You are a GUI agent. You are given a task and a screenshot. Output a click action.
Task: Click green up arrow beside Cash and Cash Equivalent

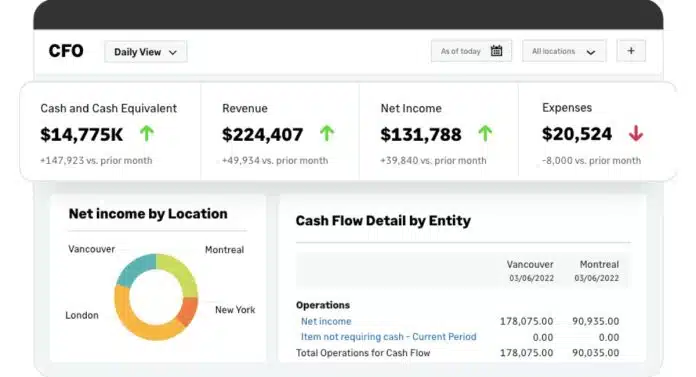point(147,133)
